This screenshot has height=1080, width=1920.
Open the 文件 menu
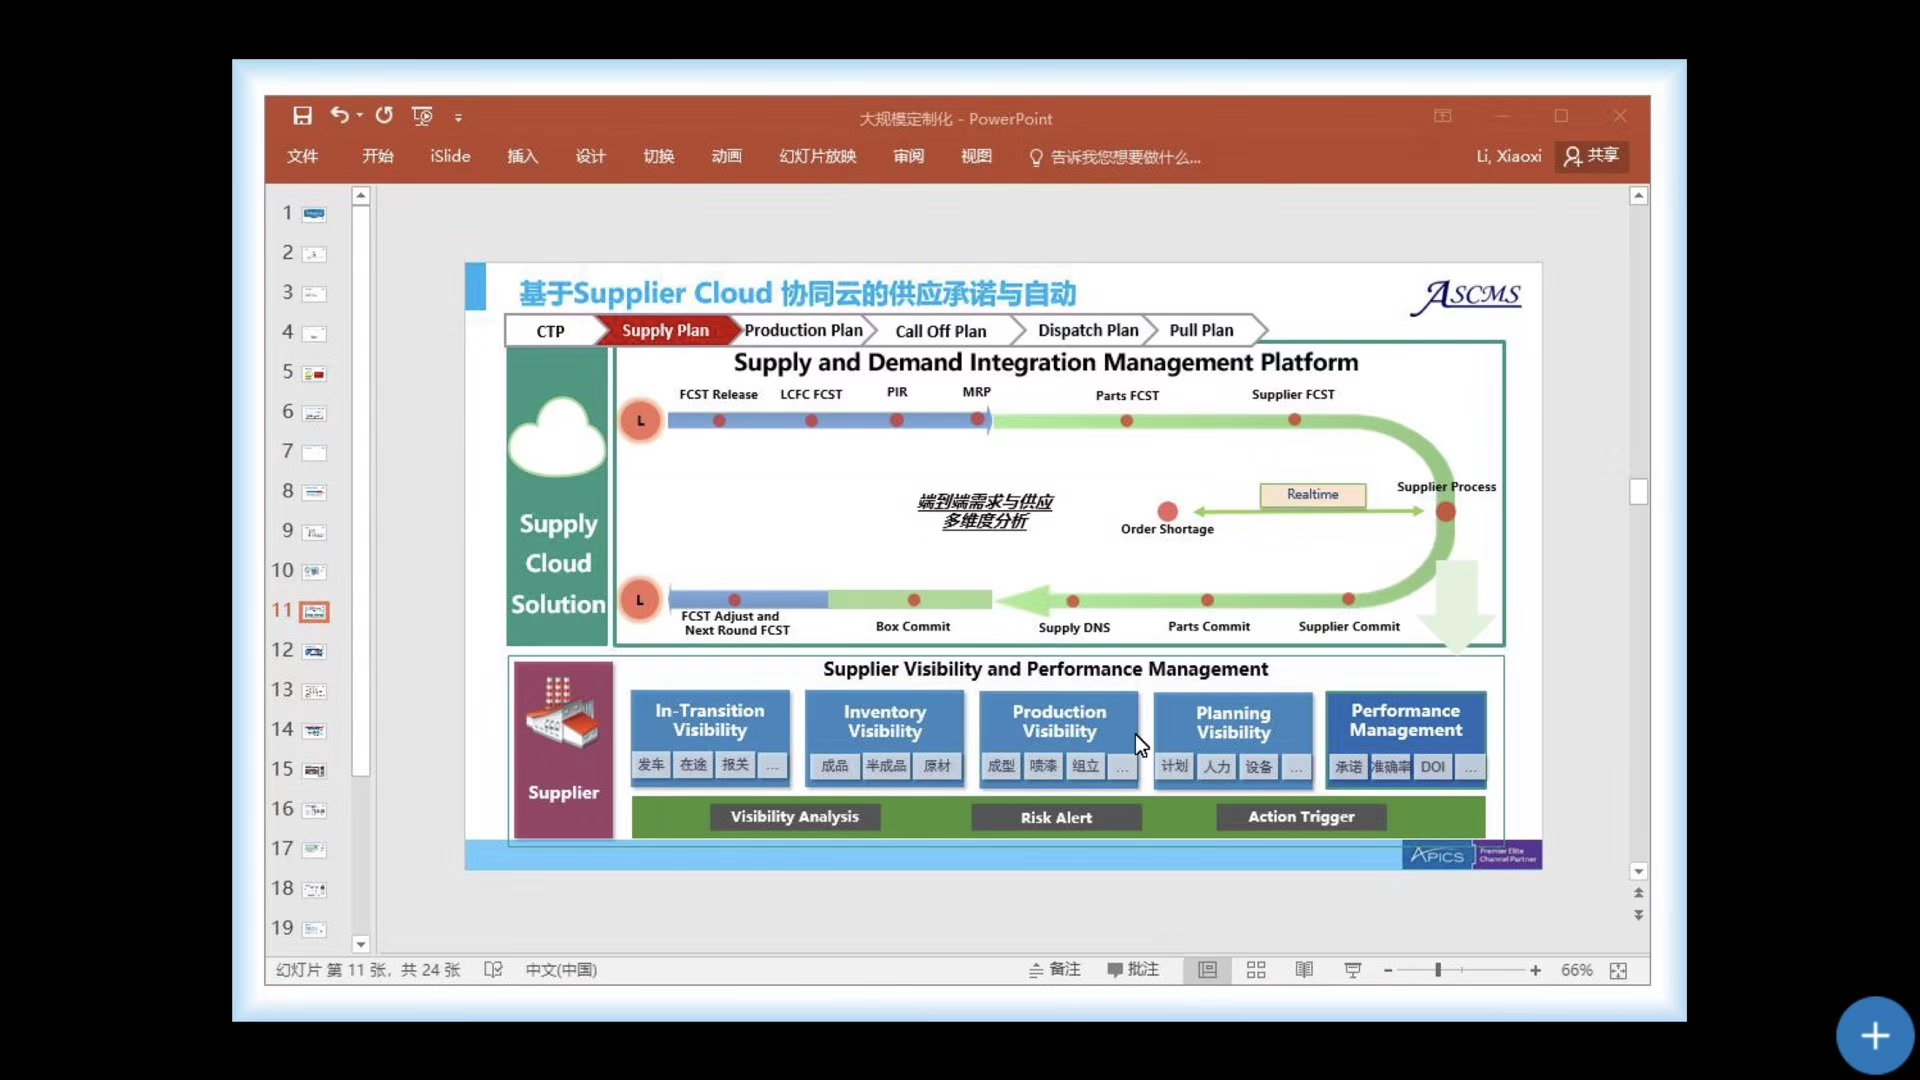(302, 156)
